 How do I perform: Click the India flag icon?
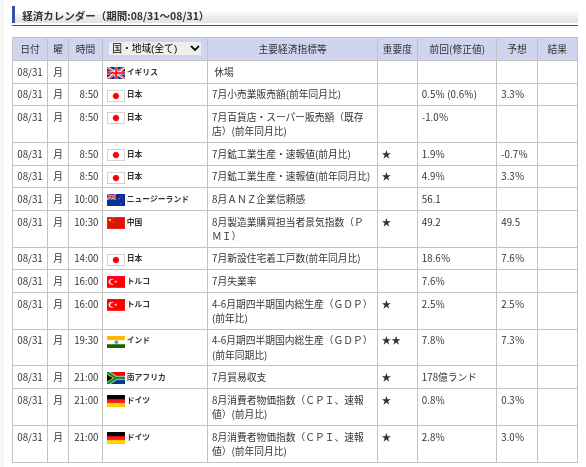point(116,342)
